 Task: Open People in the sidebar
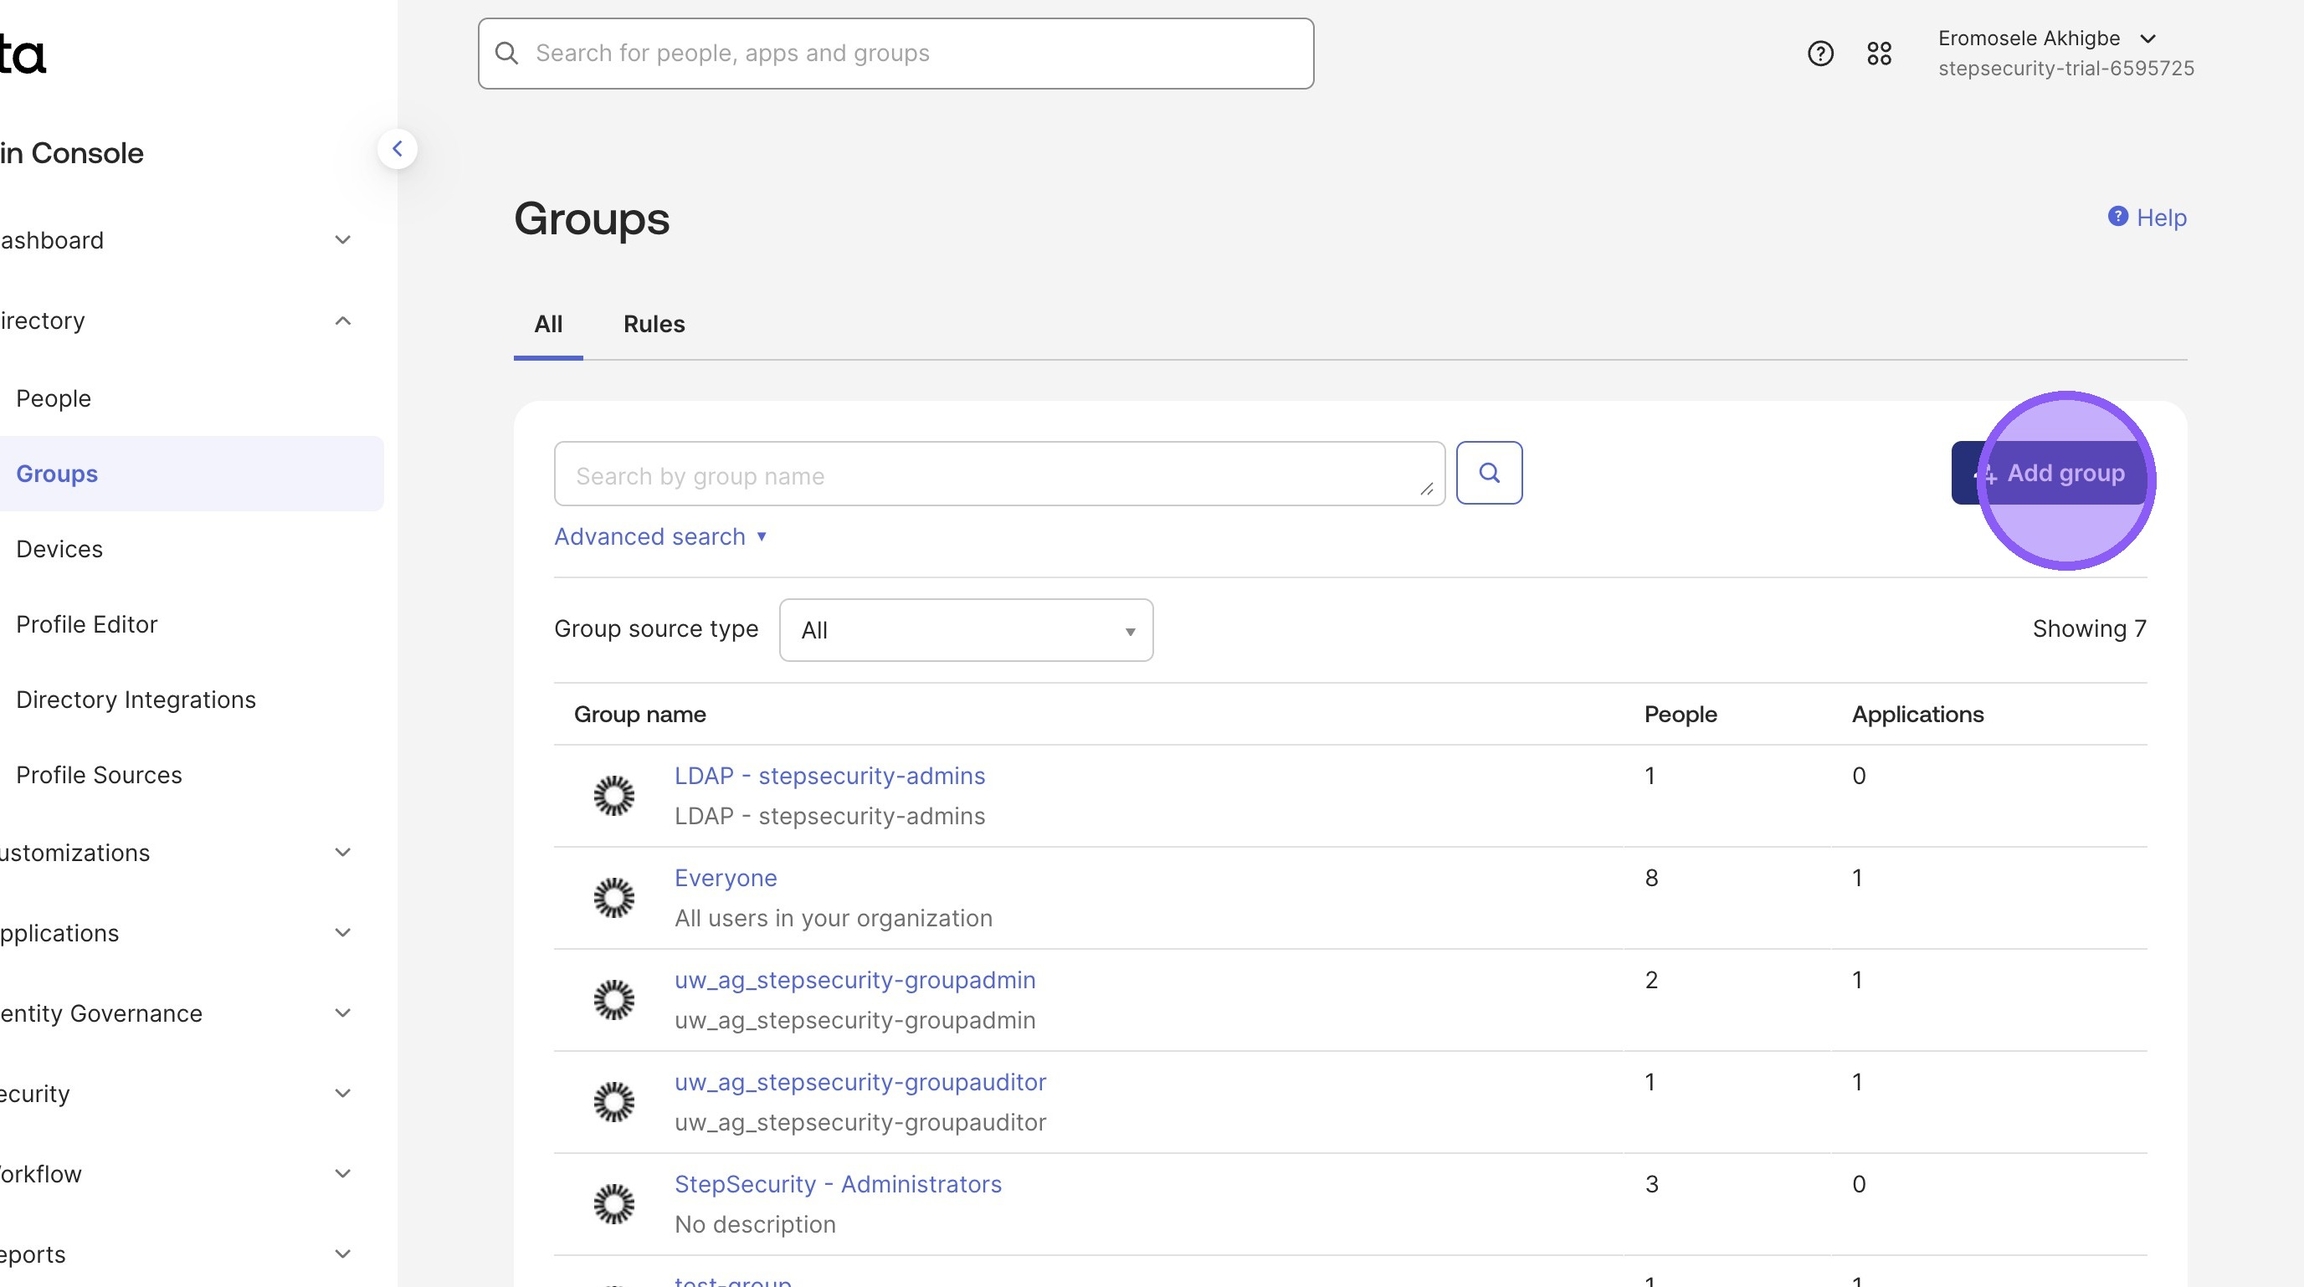click(x=54, y=399)
